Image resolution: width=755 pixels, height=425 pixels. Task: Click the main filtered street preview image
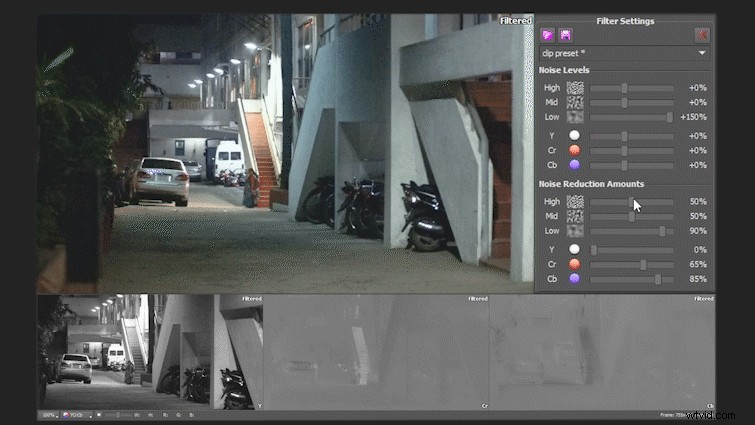(286, 154)
